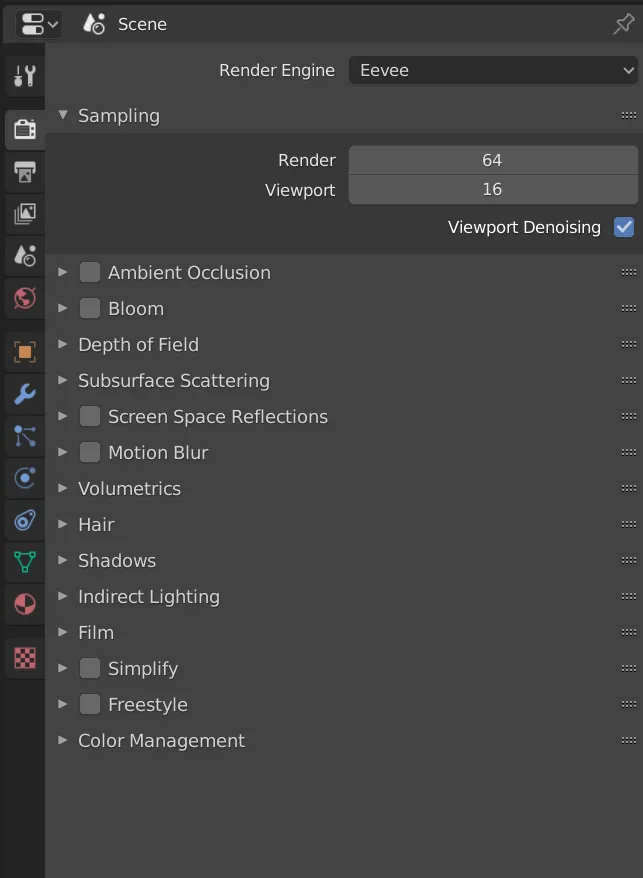643x878 pixels.
Task: Open the World properties tab
Action: tap(24, 297)
